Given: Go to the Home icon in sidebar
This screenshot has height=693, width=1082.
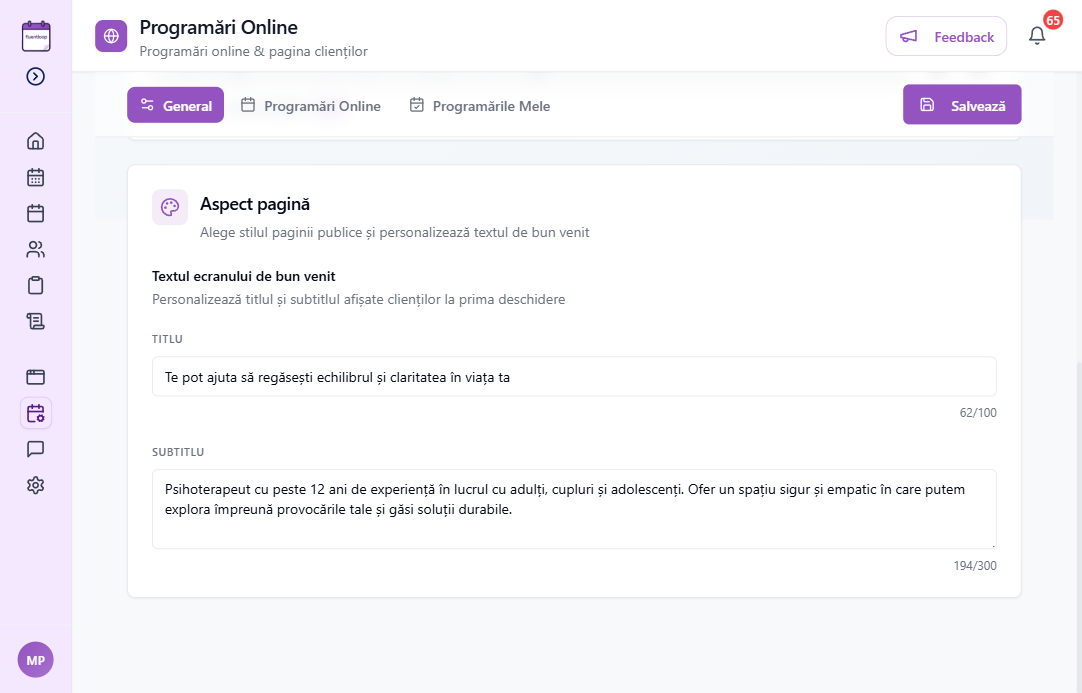Looking at the screenshot, I should 35,141.
